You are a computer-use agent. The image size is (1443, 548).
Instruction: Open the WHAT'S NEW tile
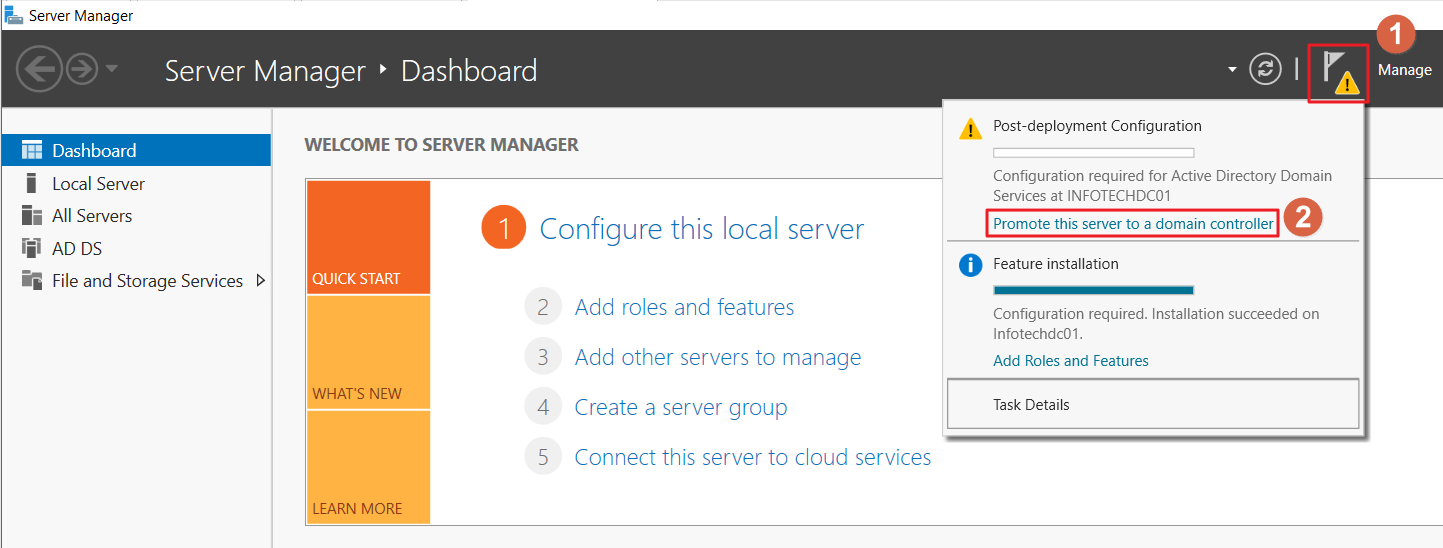368,352
